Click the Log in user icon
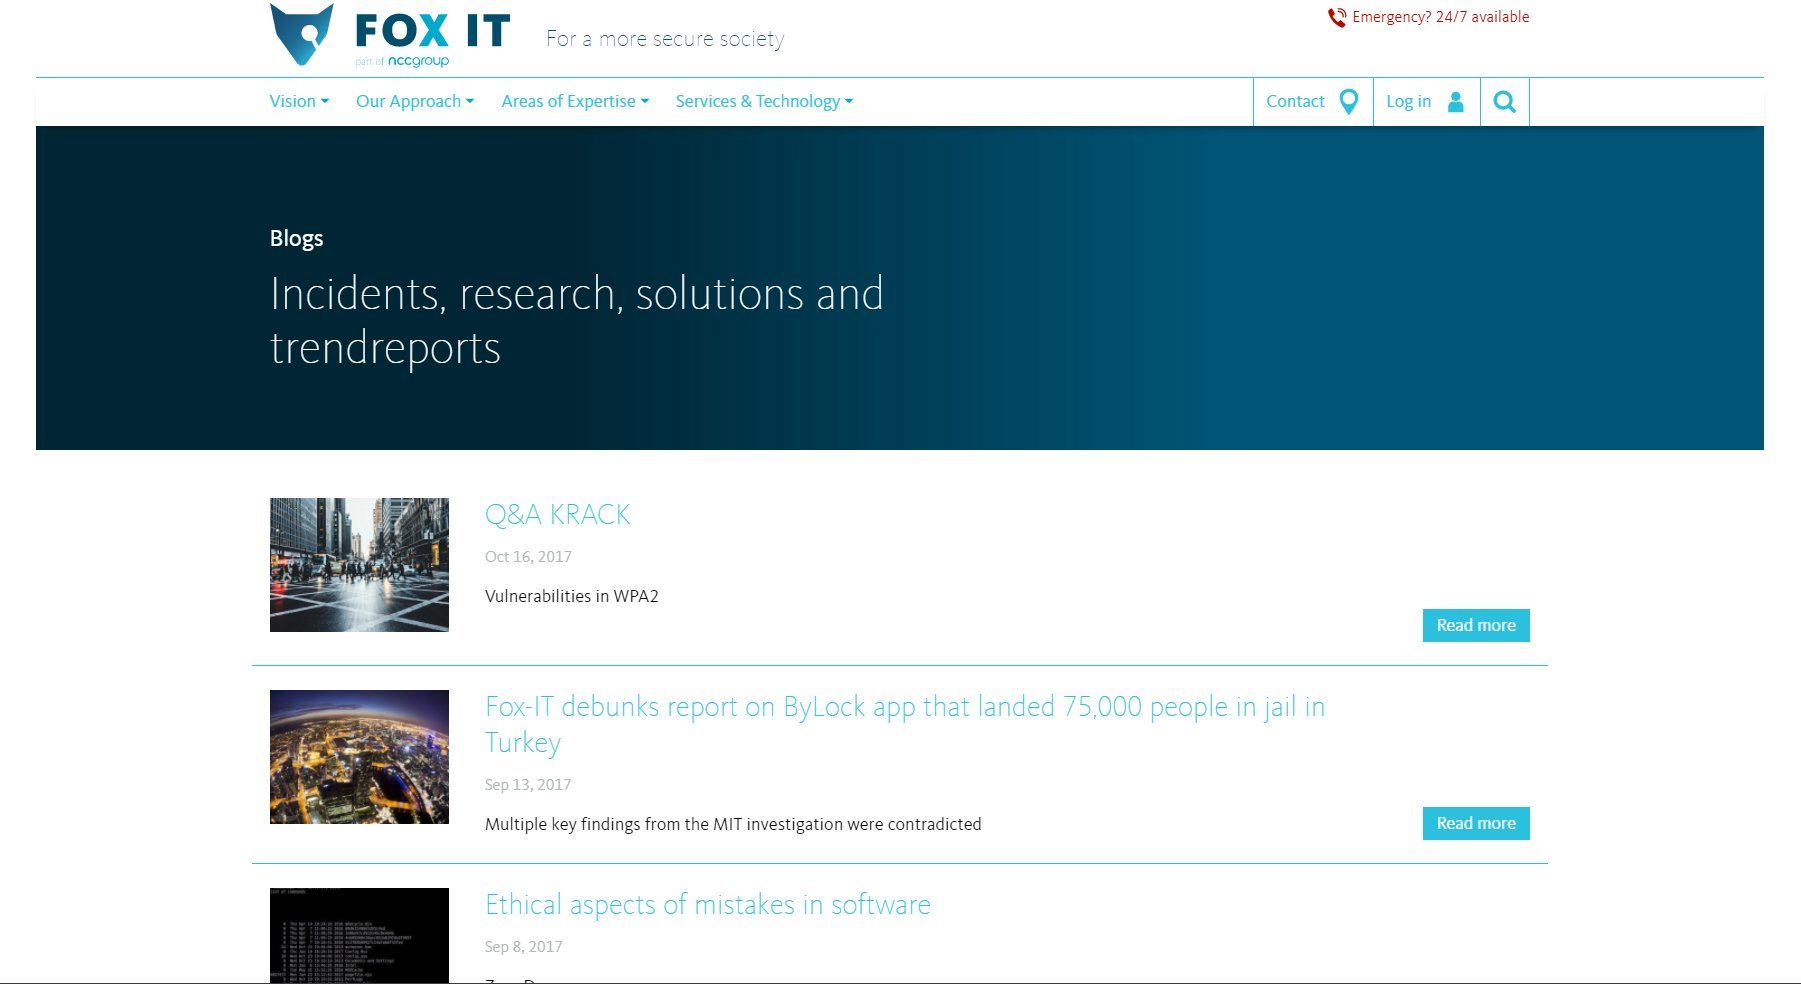The width and height of the screenshot is (1801, 984). [x=1456, y=102]
